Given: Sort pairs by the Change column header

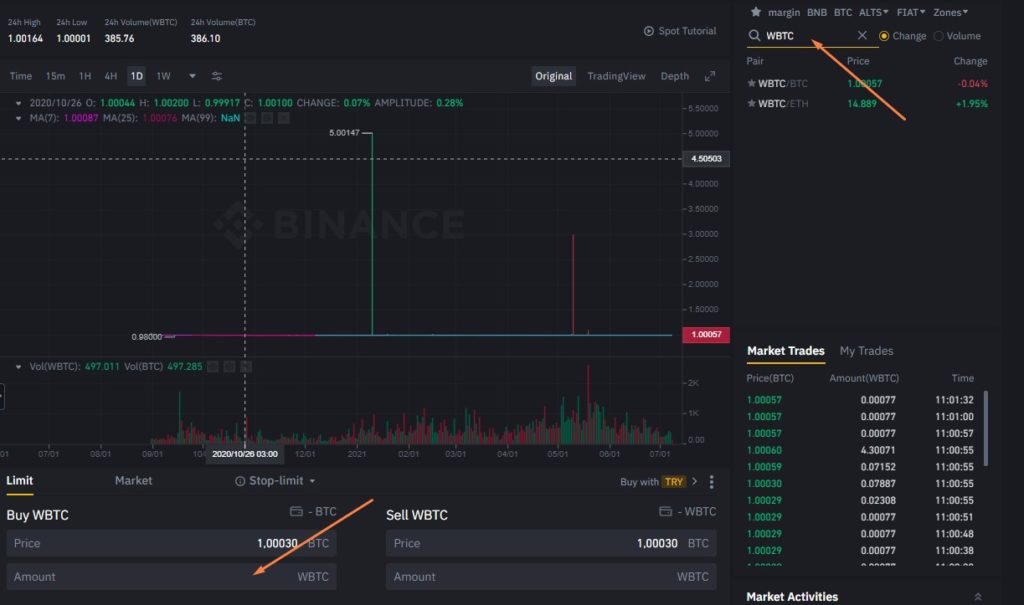Looking at the screenshot, I should [x=970, y=61].
